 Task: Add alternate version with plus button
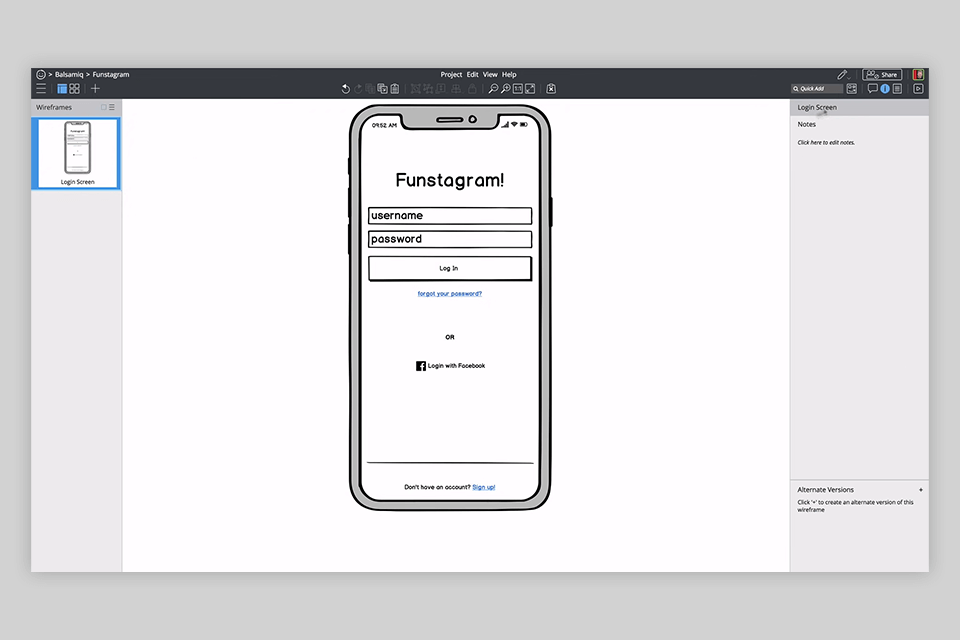pyautogui.click(x=921, y=490)
